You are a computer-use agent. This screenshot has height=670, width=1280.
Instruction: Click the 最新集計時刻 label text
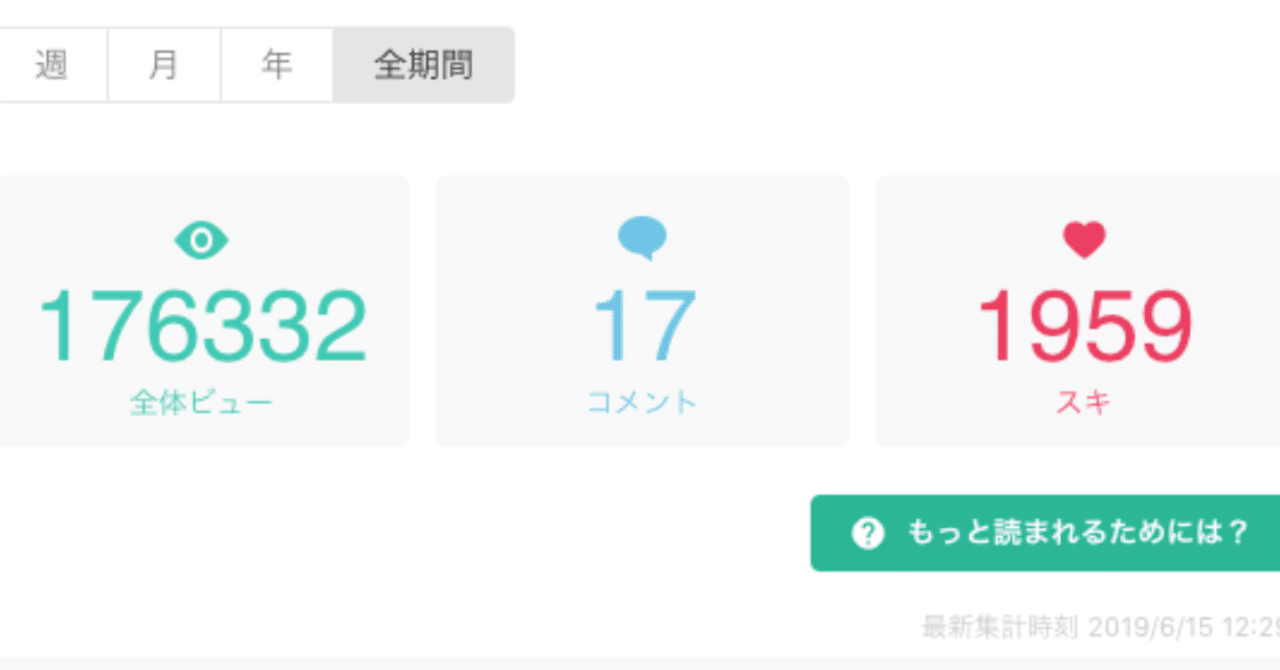click(999, 628)
